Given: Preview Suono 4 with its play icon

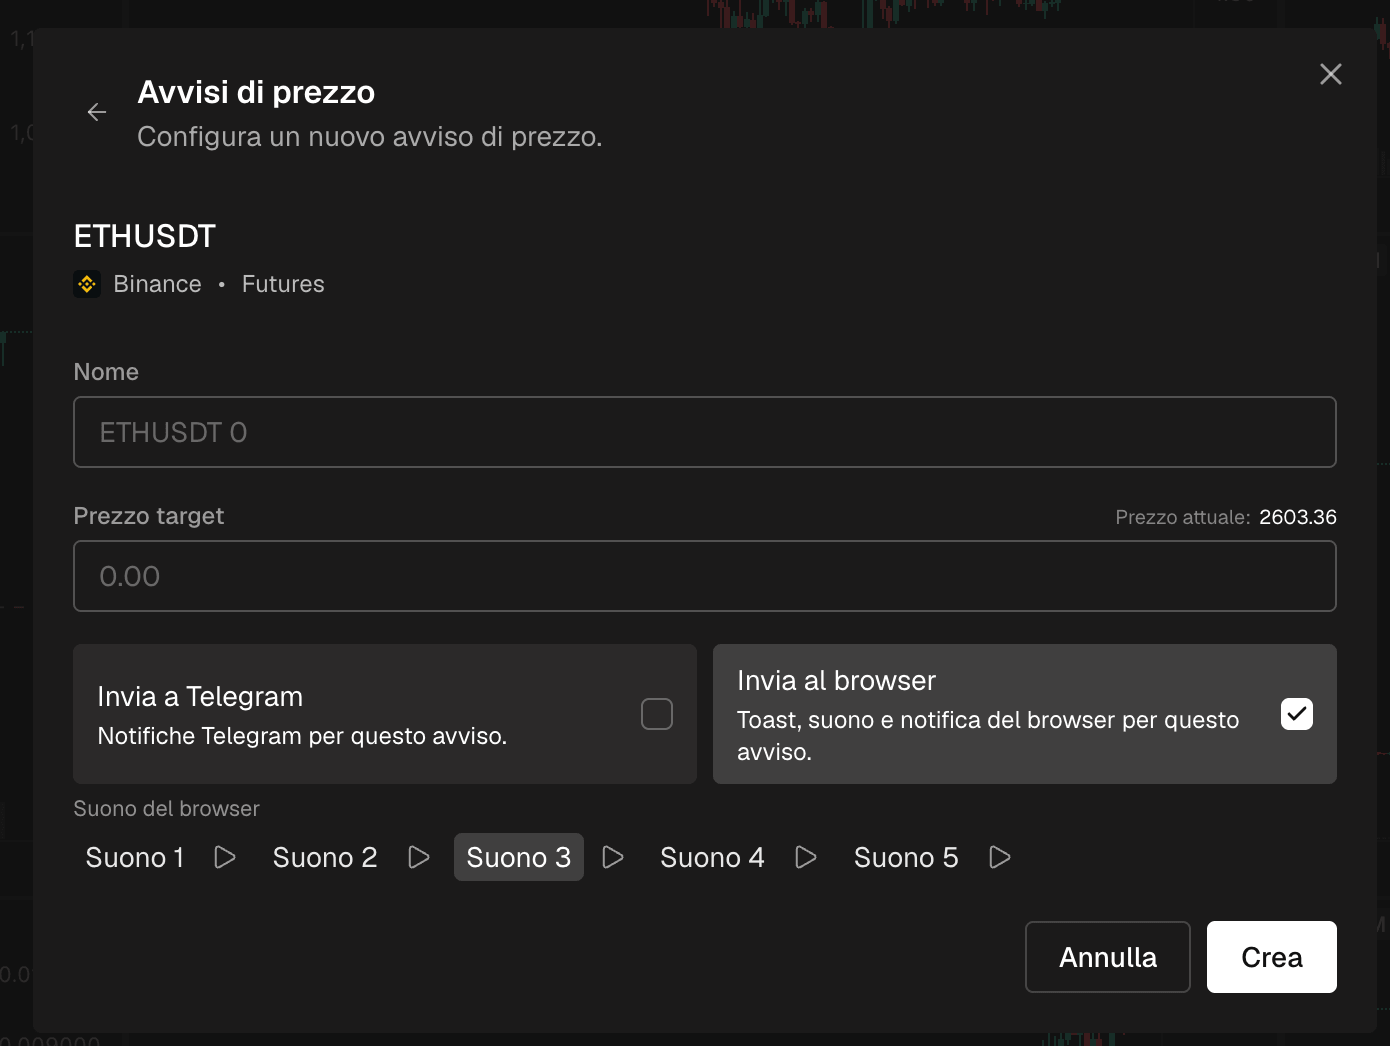Looking at the screenshot, I should click(x=806, y=857).
